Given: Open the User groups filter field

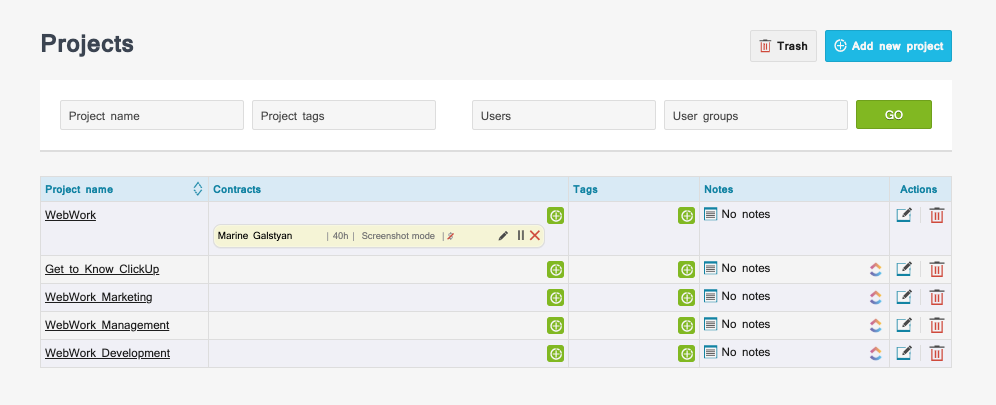Looking at the screenshot, I should (x=755, y=116).
